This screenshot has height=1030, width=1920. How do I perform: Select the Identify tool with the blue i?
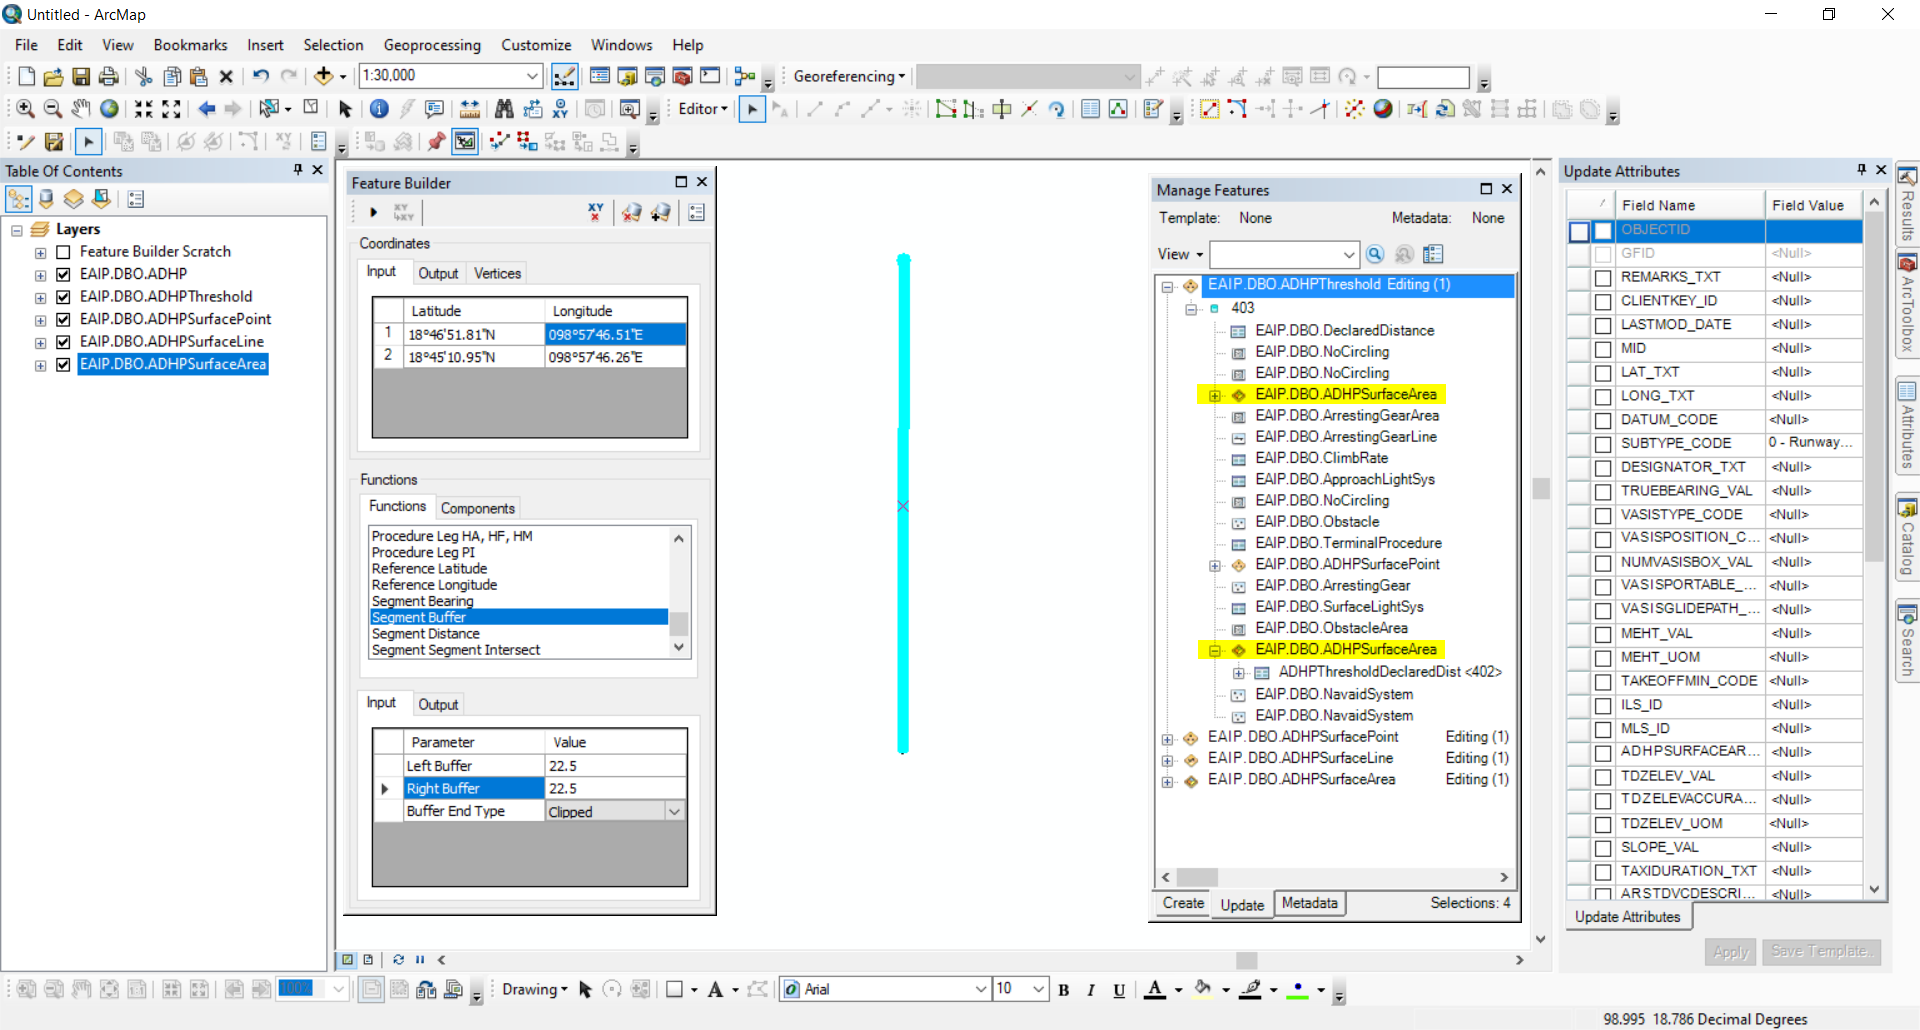tap(379, 109)
